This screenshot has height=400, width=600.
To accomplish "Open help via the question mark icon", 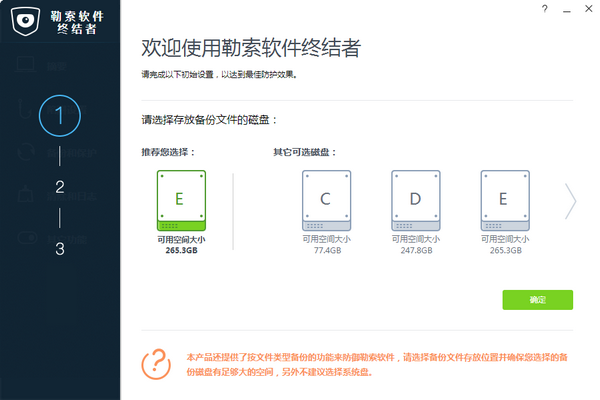I will [x=545, y=9].
